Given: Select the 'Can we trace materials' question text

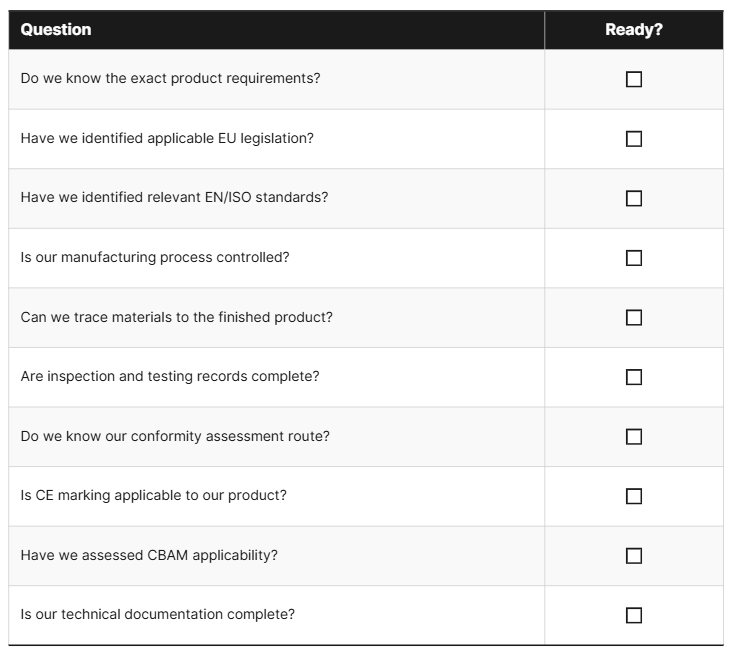Looking at the screenshot, I should click(x=176, y=317).
